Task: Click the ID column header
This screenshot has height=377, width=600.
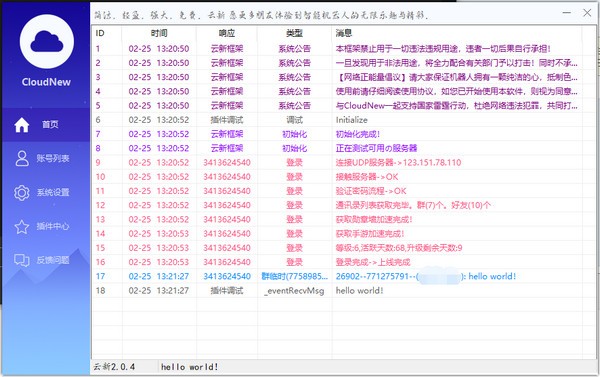Action: click(x=107, y=33)
